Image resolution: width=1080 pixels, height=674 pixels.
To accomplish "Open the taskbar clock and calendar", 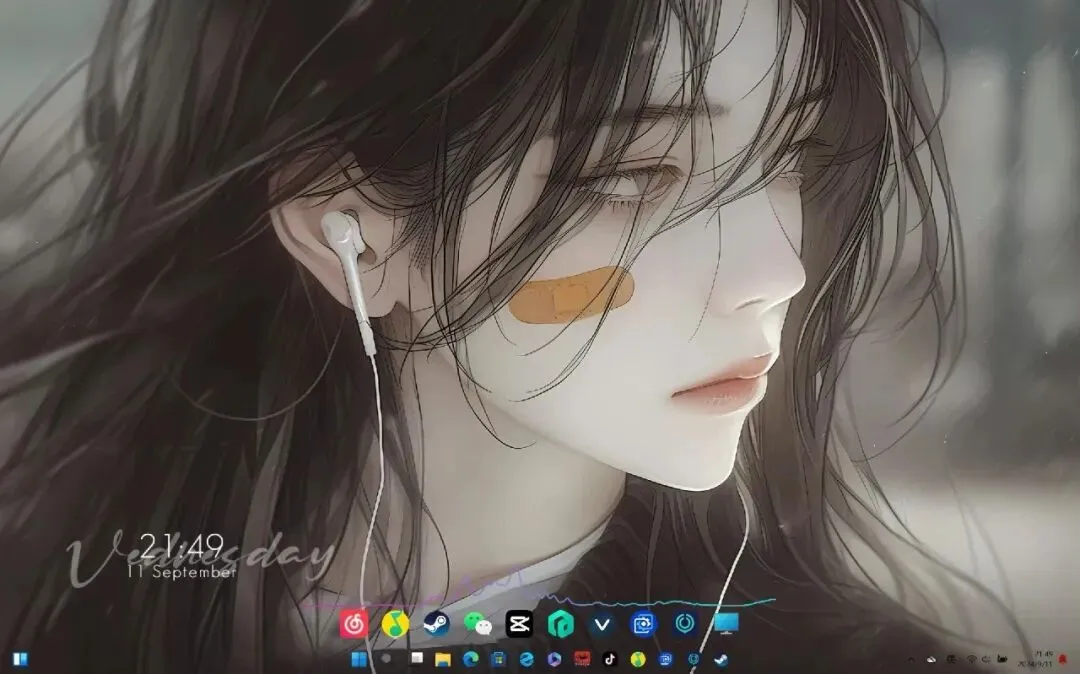I will coord(1036,659).
